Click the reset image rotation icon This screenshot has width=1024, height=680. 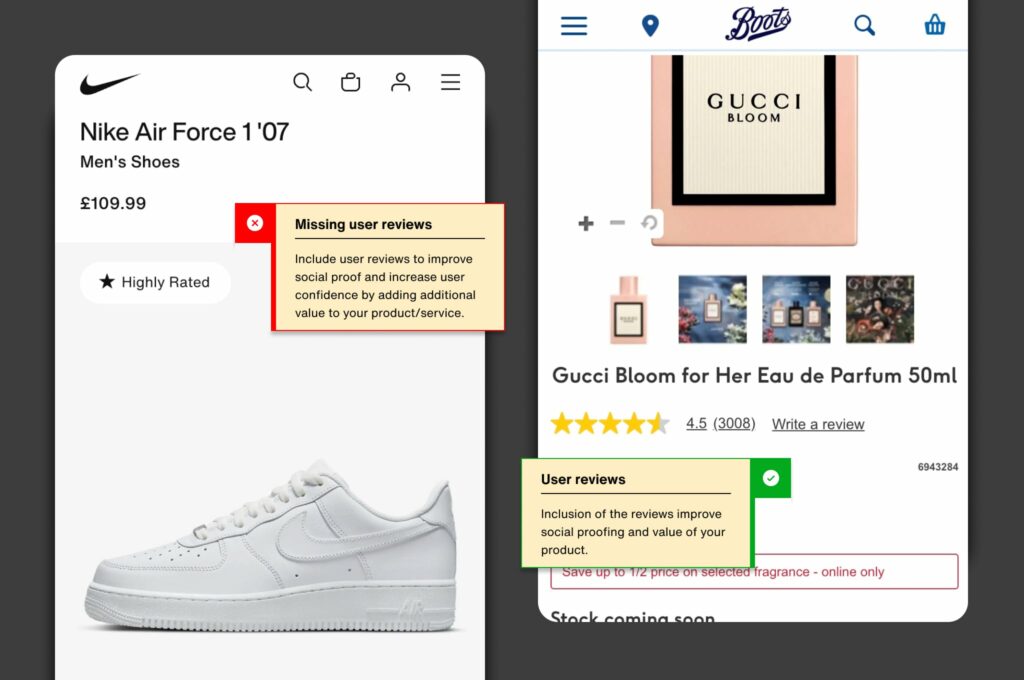[x=649, y=223]
